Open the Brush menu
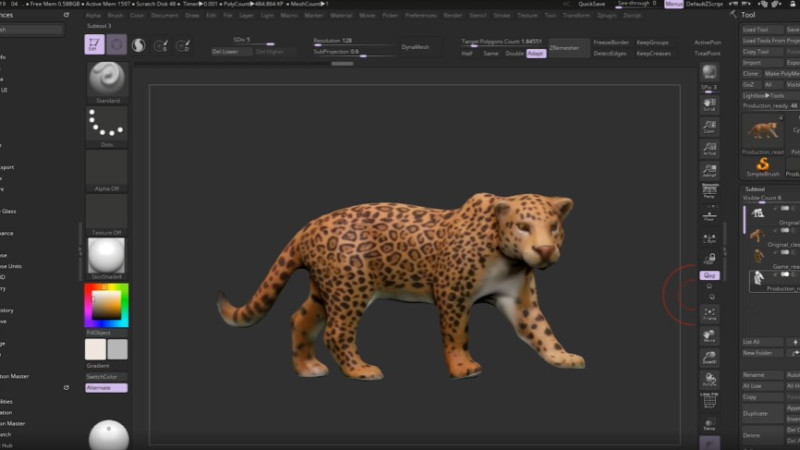This screenshot has width=800, height=450. 115,15
